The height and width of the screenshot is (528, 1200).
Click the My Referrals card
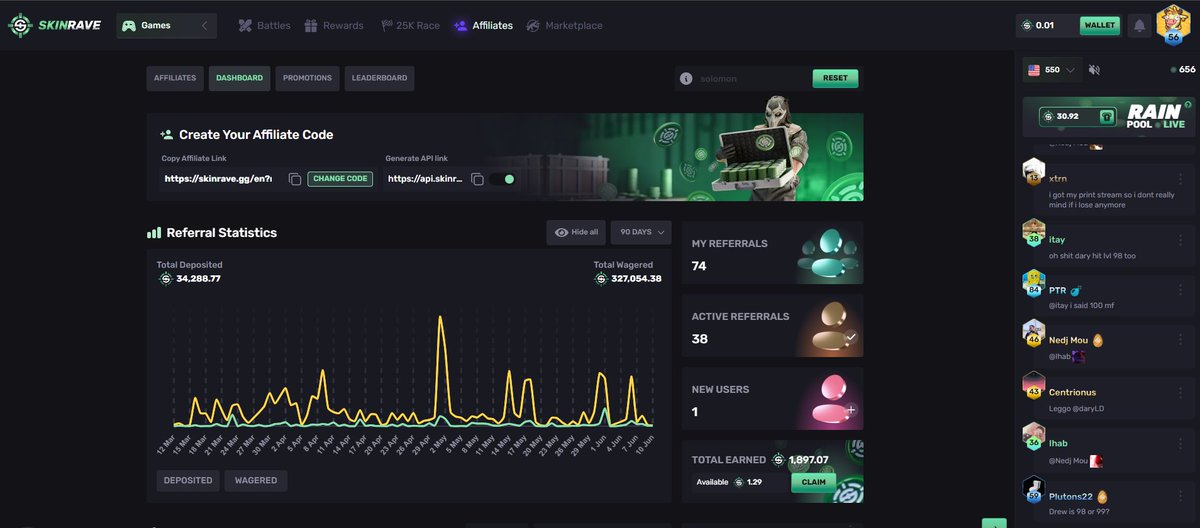(x=772, y=255)
